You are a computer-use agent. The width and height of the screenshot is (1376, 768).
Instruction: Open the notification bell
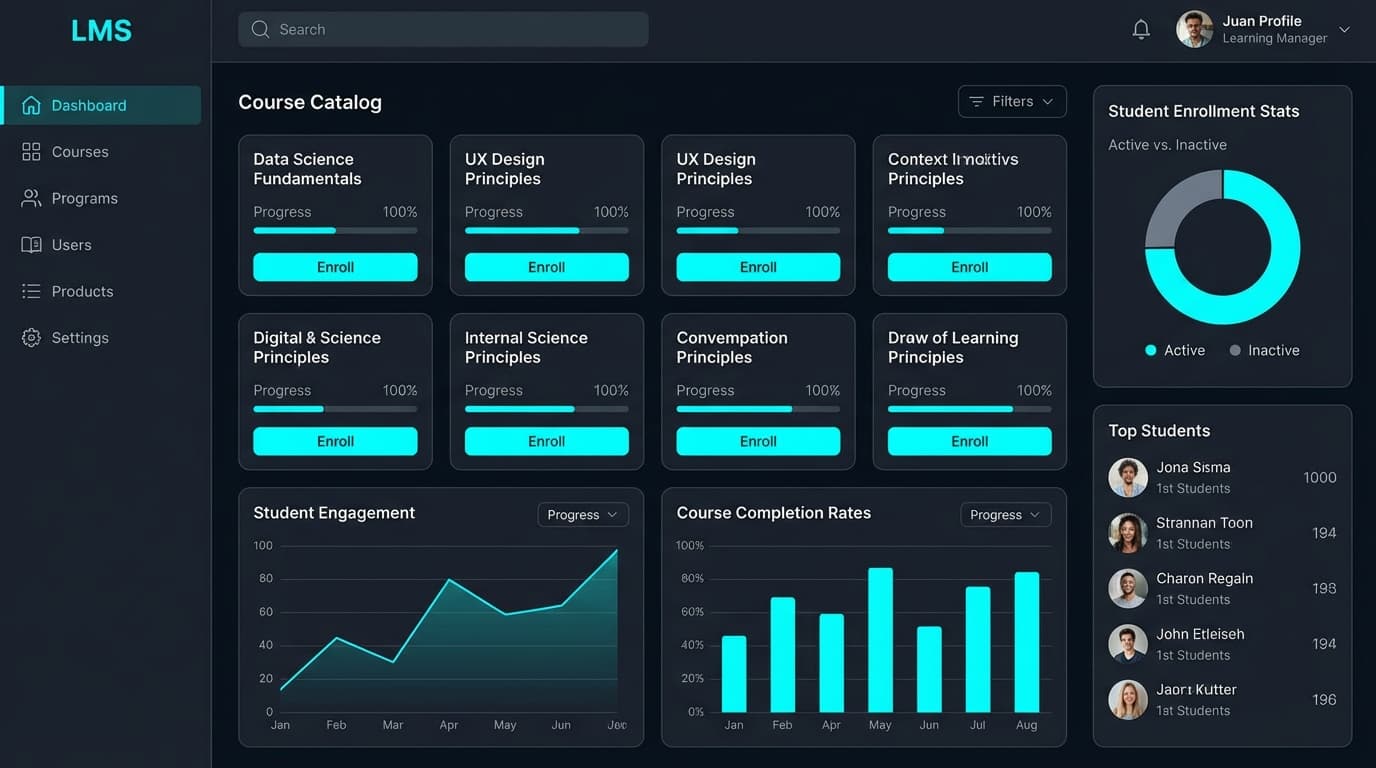click(1141, 29)
